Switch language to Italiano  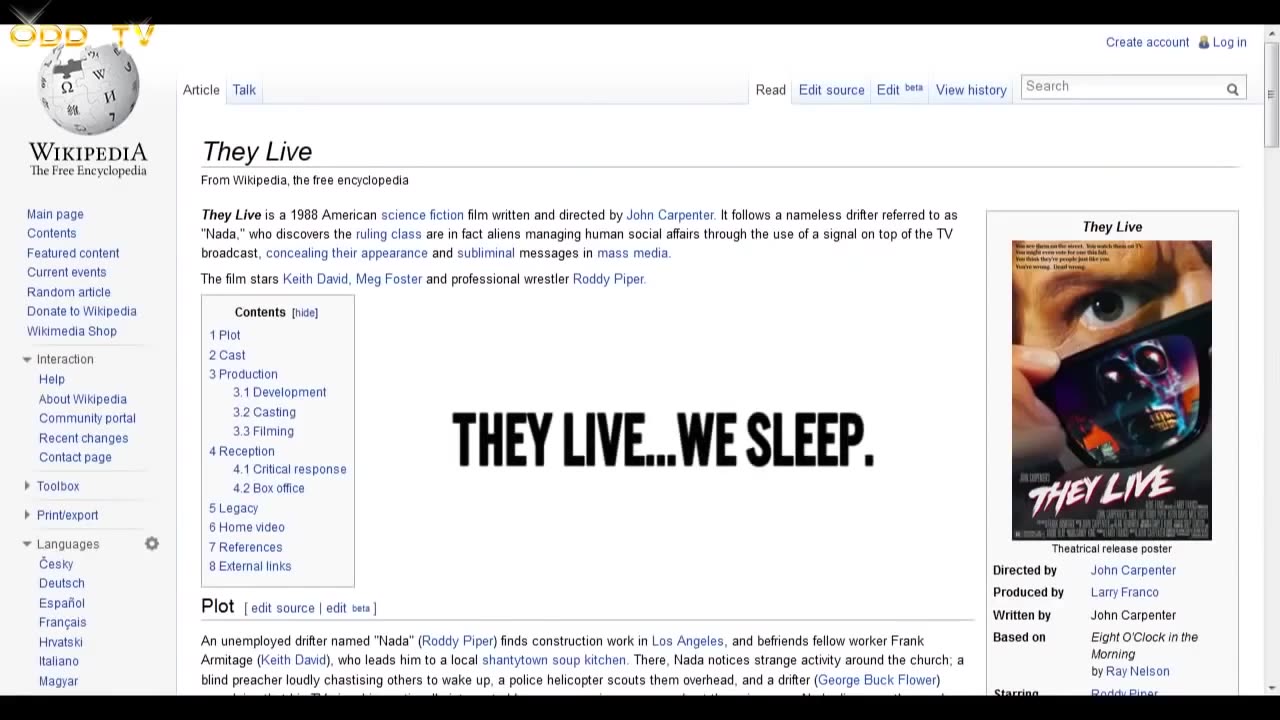coord(59,661)
